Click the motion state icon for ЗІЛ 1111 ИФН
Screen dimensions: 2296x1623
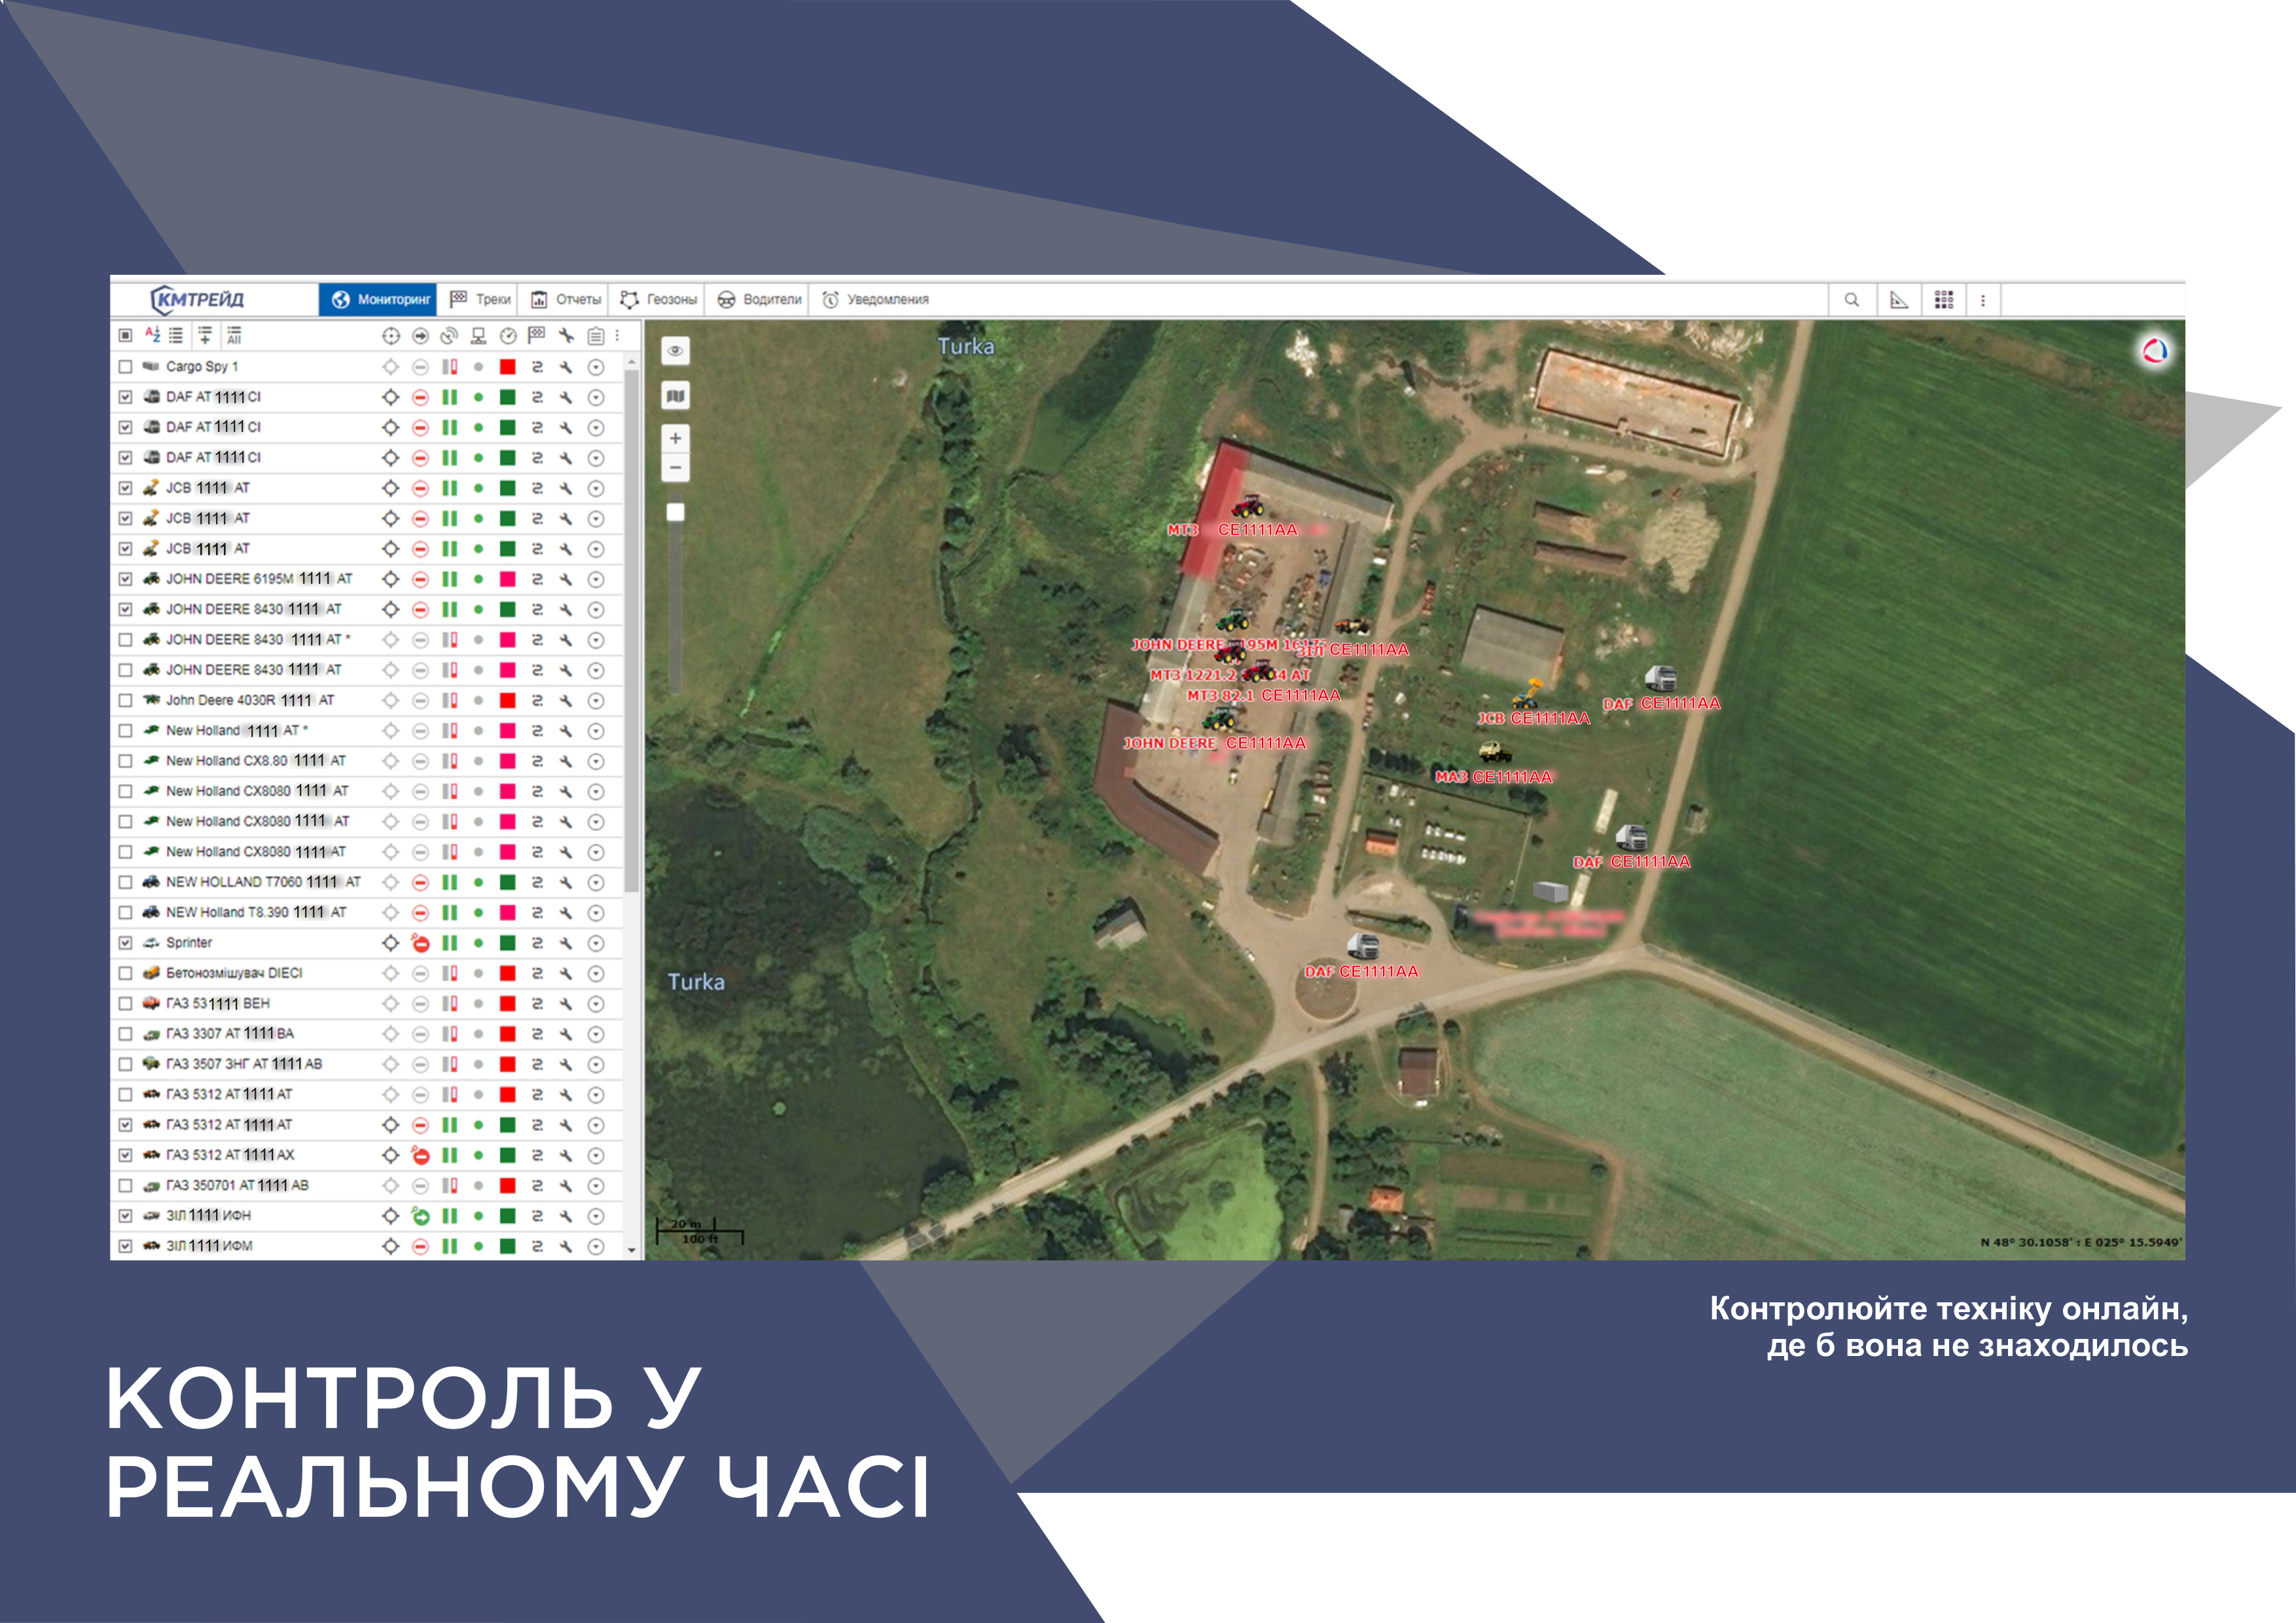click(421, 1216)
